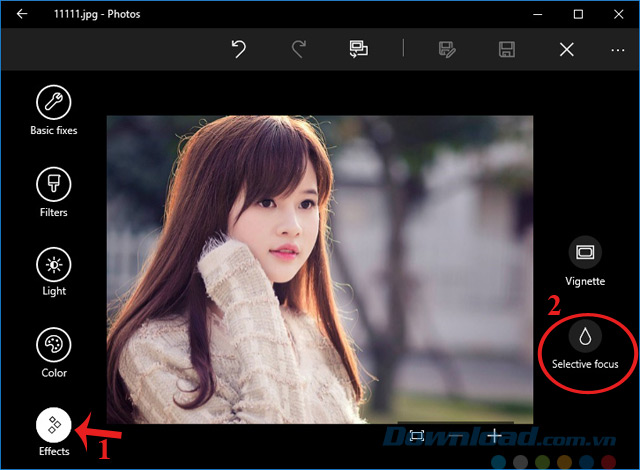
Task: Click the fit-to-window zoom icon
Action: (x=417, y=435)
